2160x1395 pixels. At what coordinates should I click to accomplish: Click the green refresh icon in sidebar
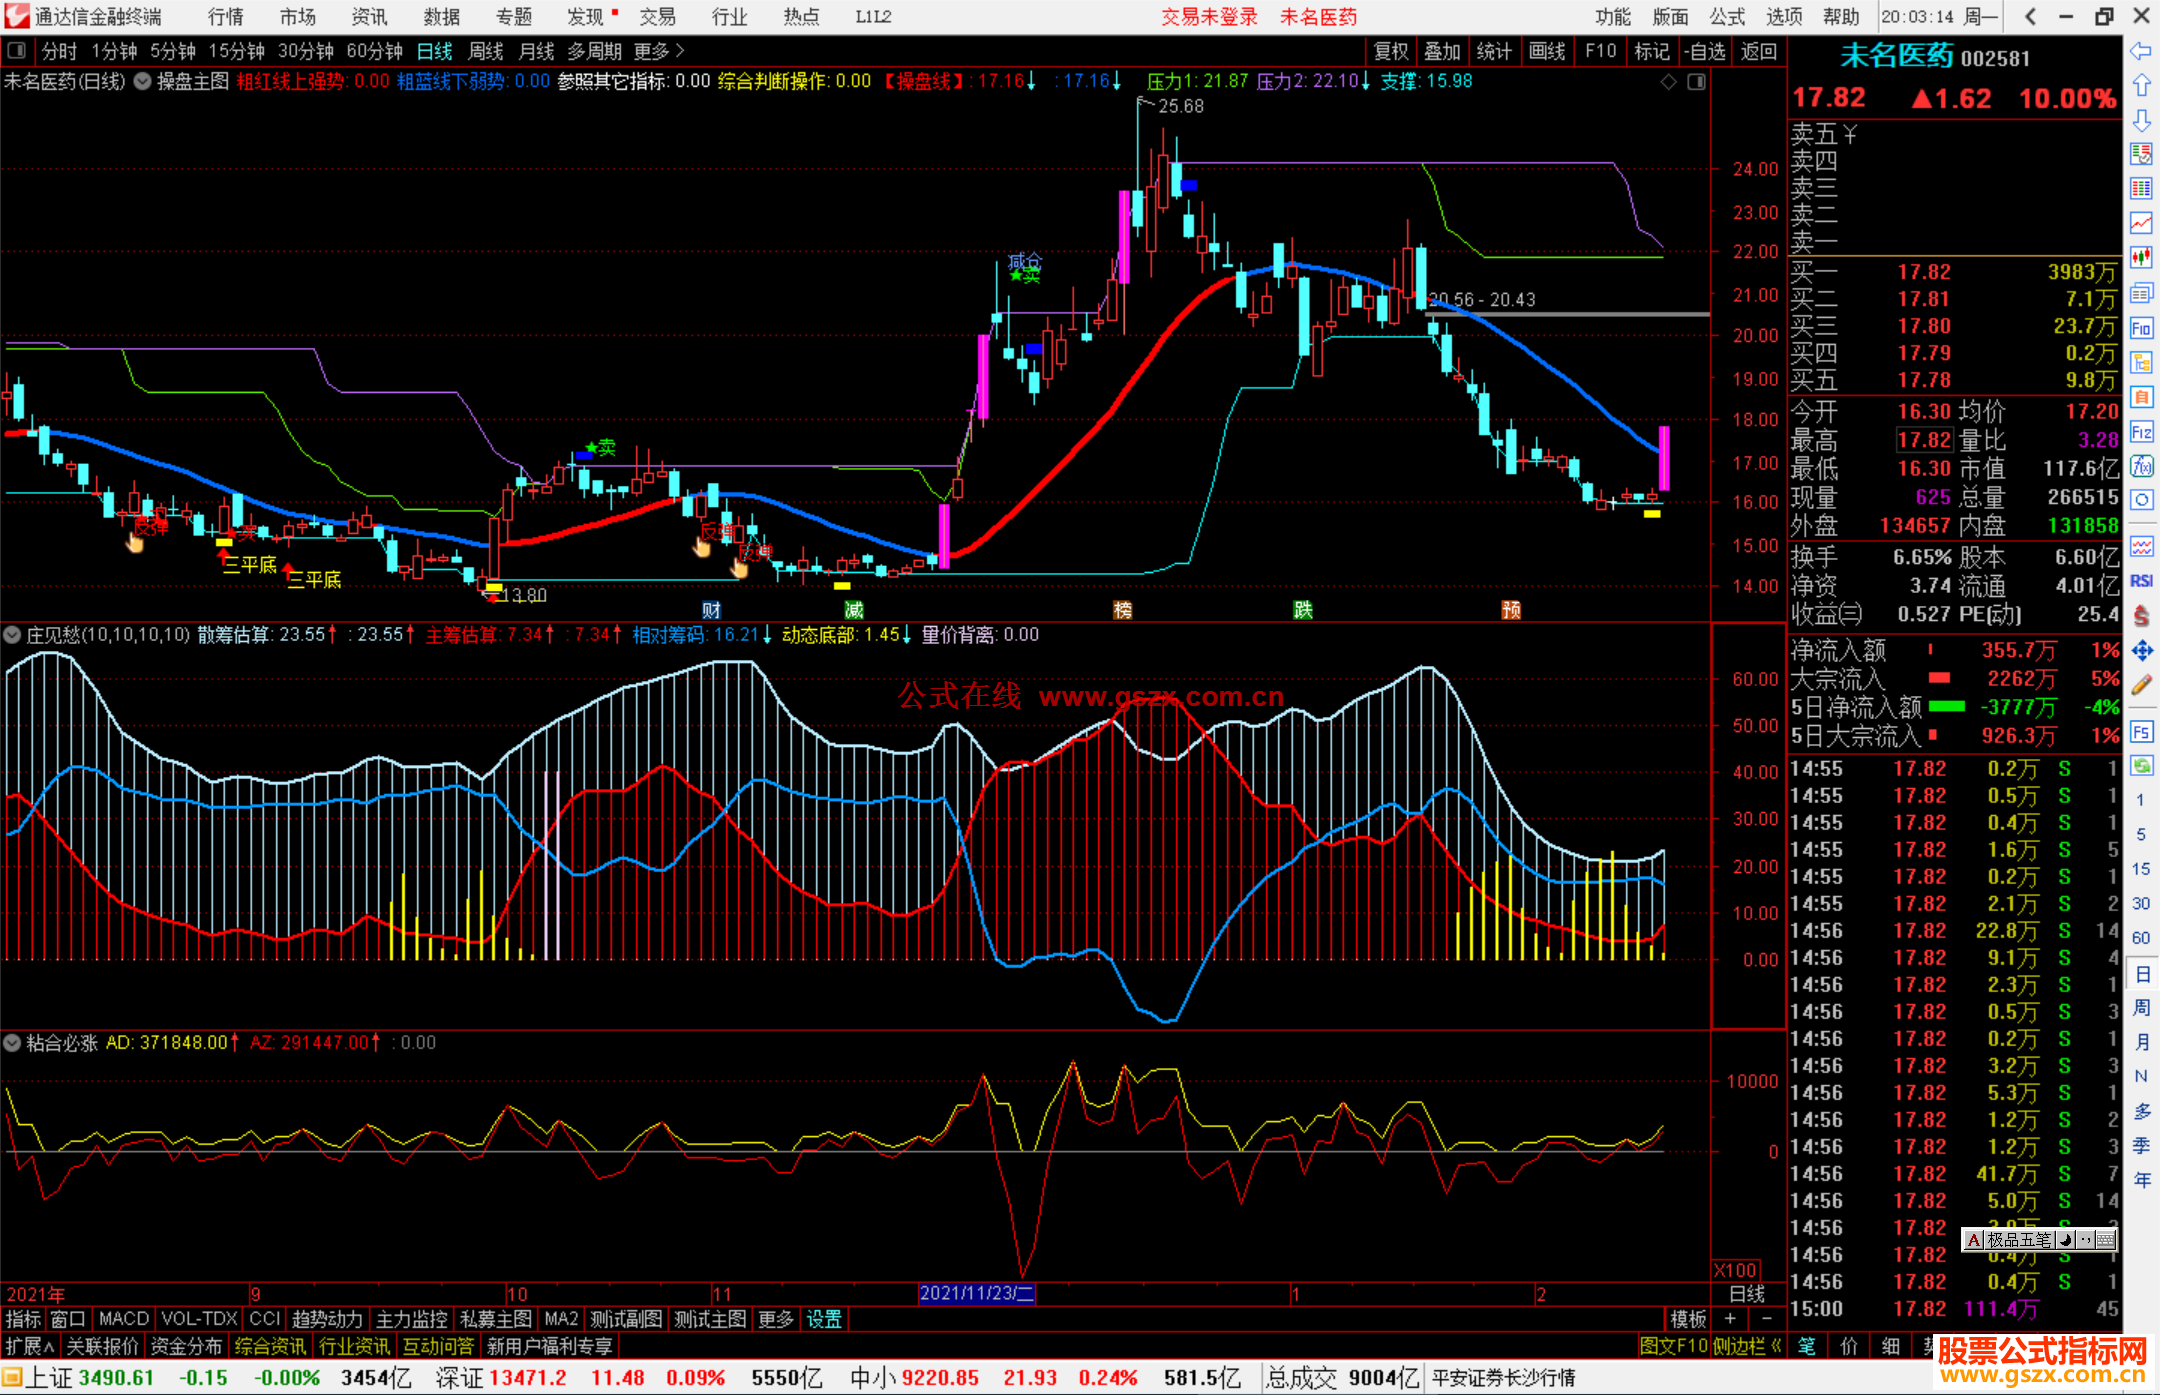point(2141,766)
